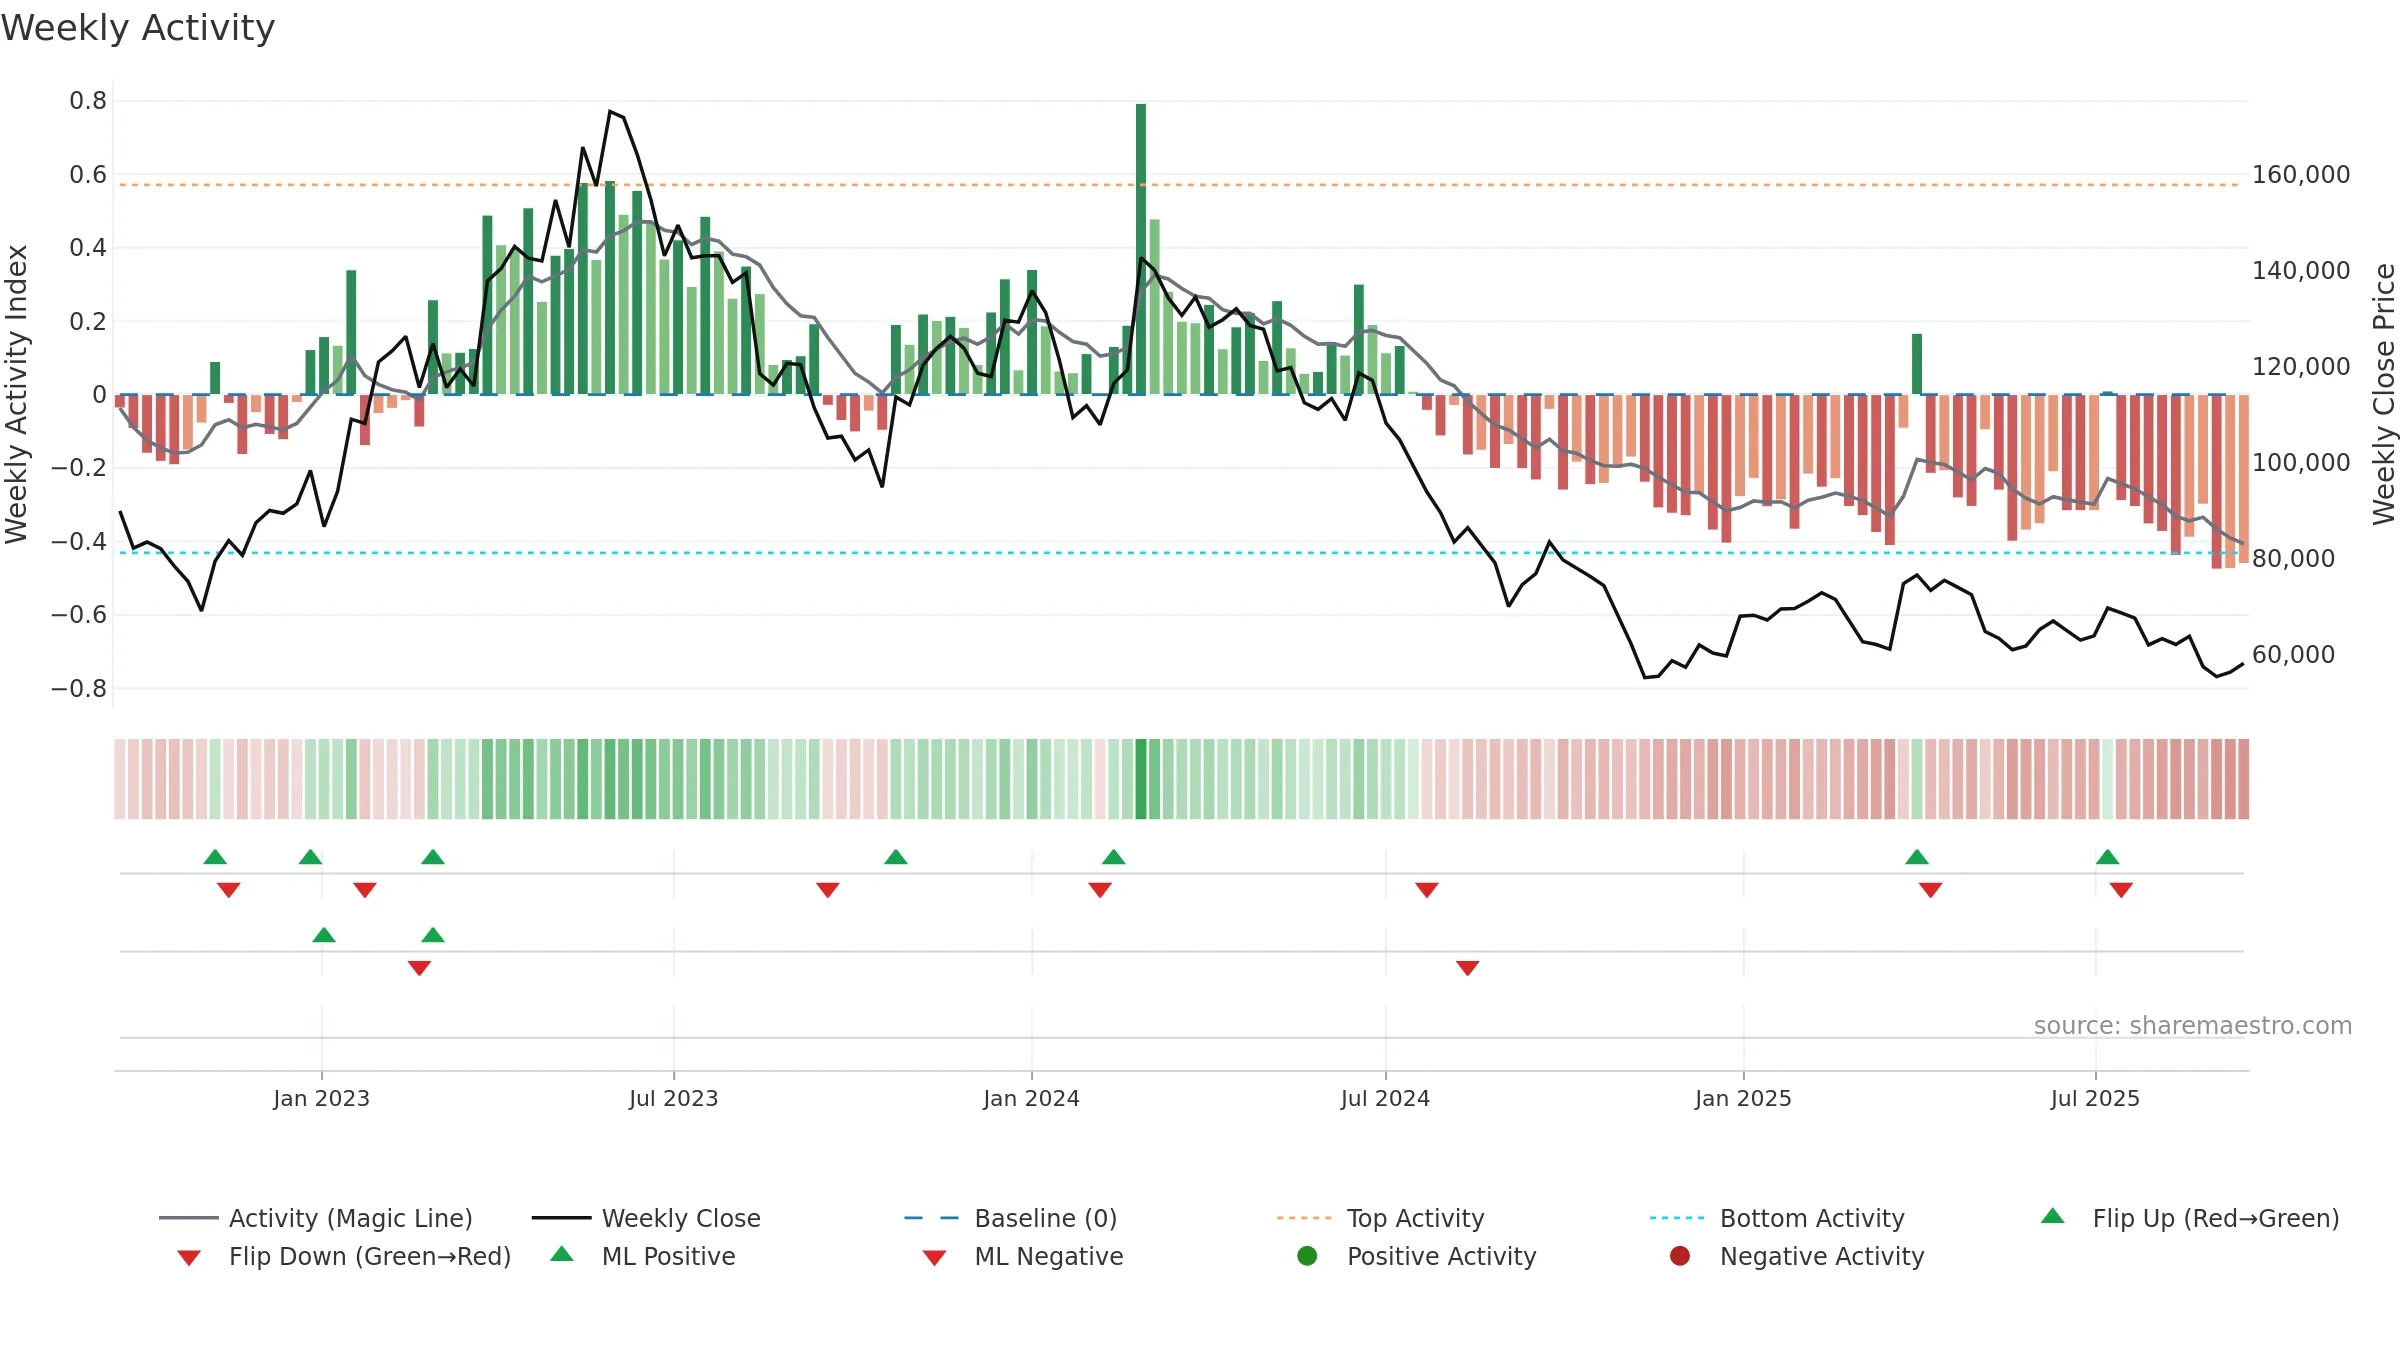Image resolution: width=2400 pixels, height=1350 pixels.
Task: Click the ML Positive triangle at January 2023
Action: click(324, 935)
